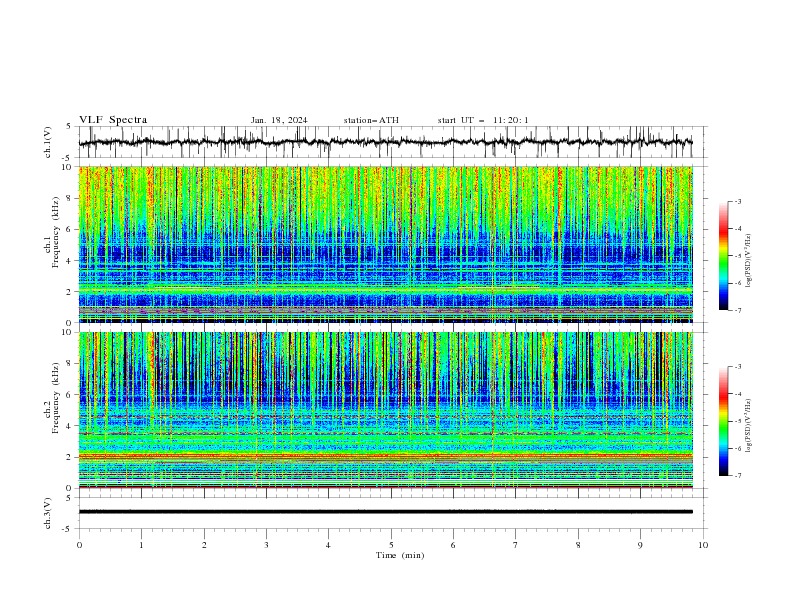Click time axis tick label "7"

point(515,545)
